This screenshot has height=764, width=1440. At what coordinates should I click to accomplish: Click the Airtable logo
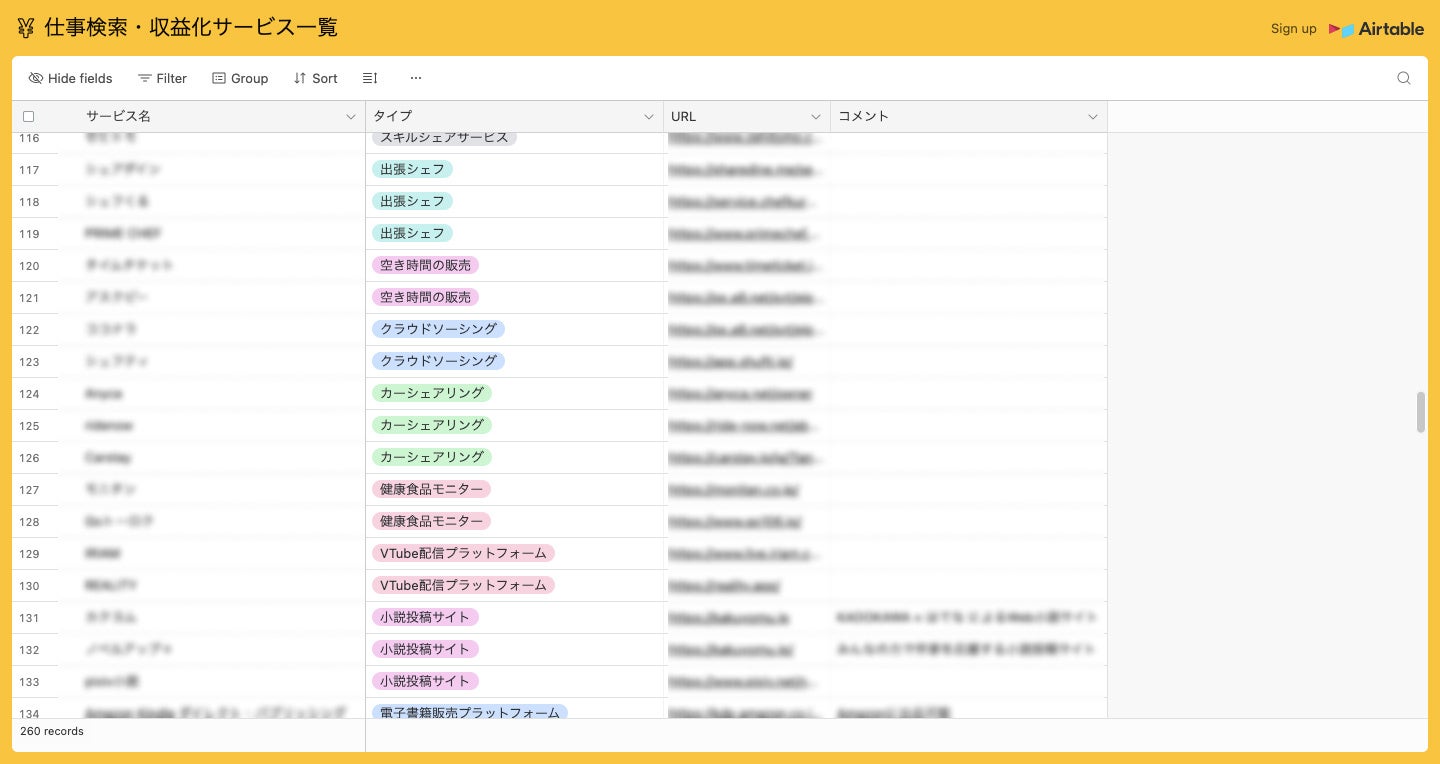[x=1377, y=29]
